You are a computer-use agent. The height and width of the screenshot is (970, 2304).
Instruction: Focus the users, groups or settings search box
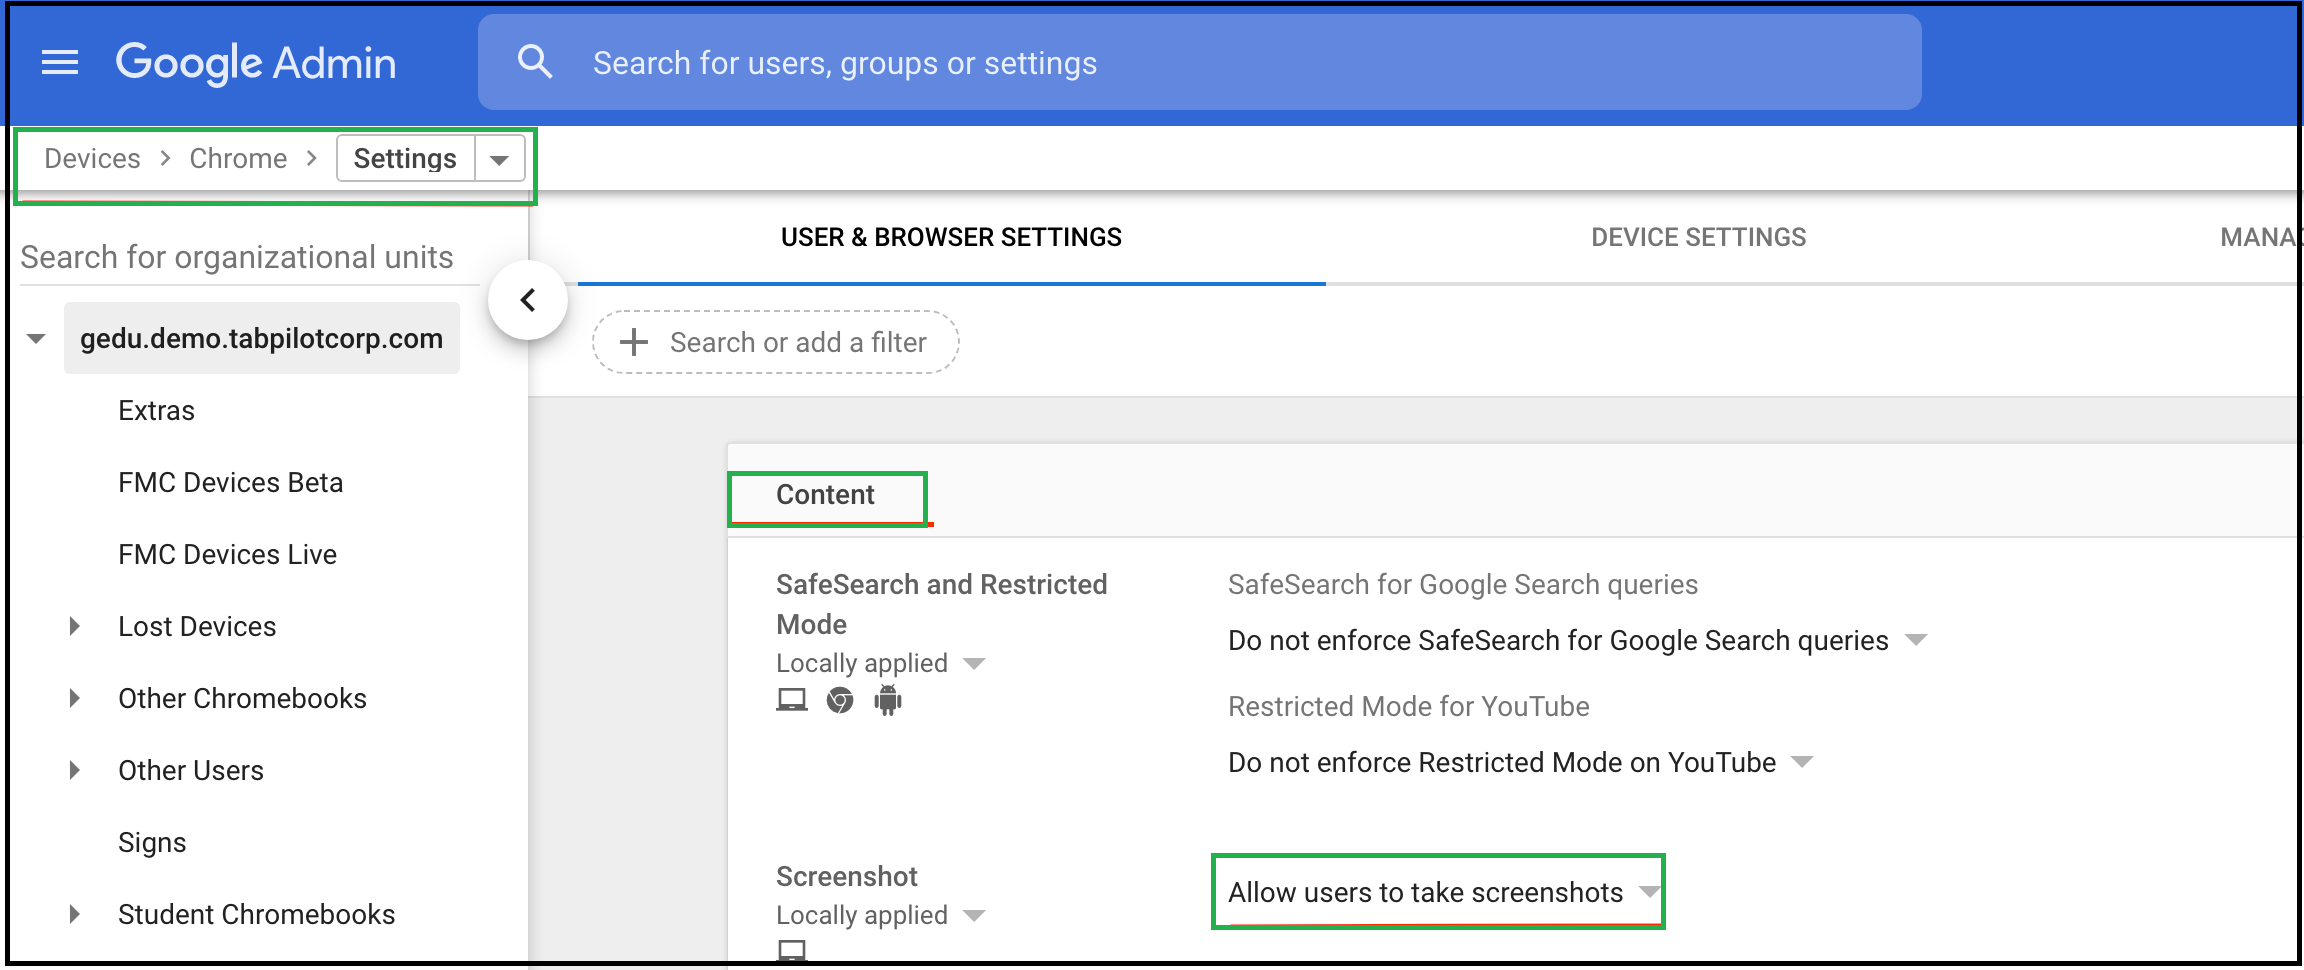[1199, 62]
